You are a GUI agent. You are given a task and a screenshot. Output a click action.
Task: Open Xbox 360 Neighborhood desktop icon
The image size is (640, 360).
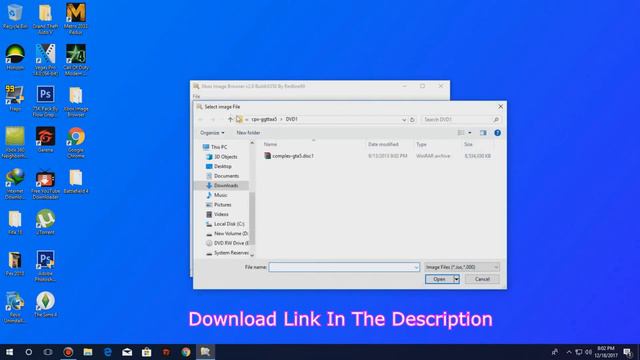[x=15, y=142]
